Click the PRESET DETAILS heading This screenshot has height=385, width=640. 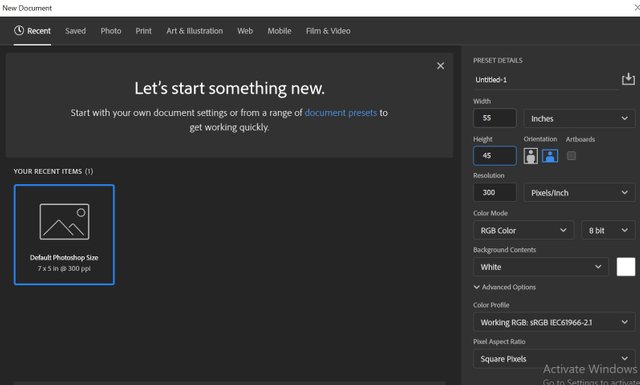point(498,60)
